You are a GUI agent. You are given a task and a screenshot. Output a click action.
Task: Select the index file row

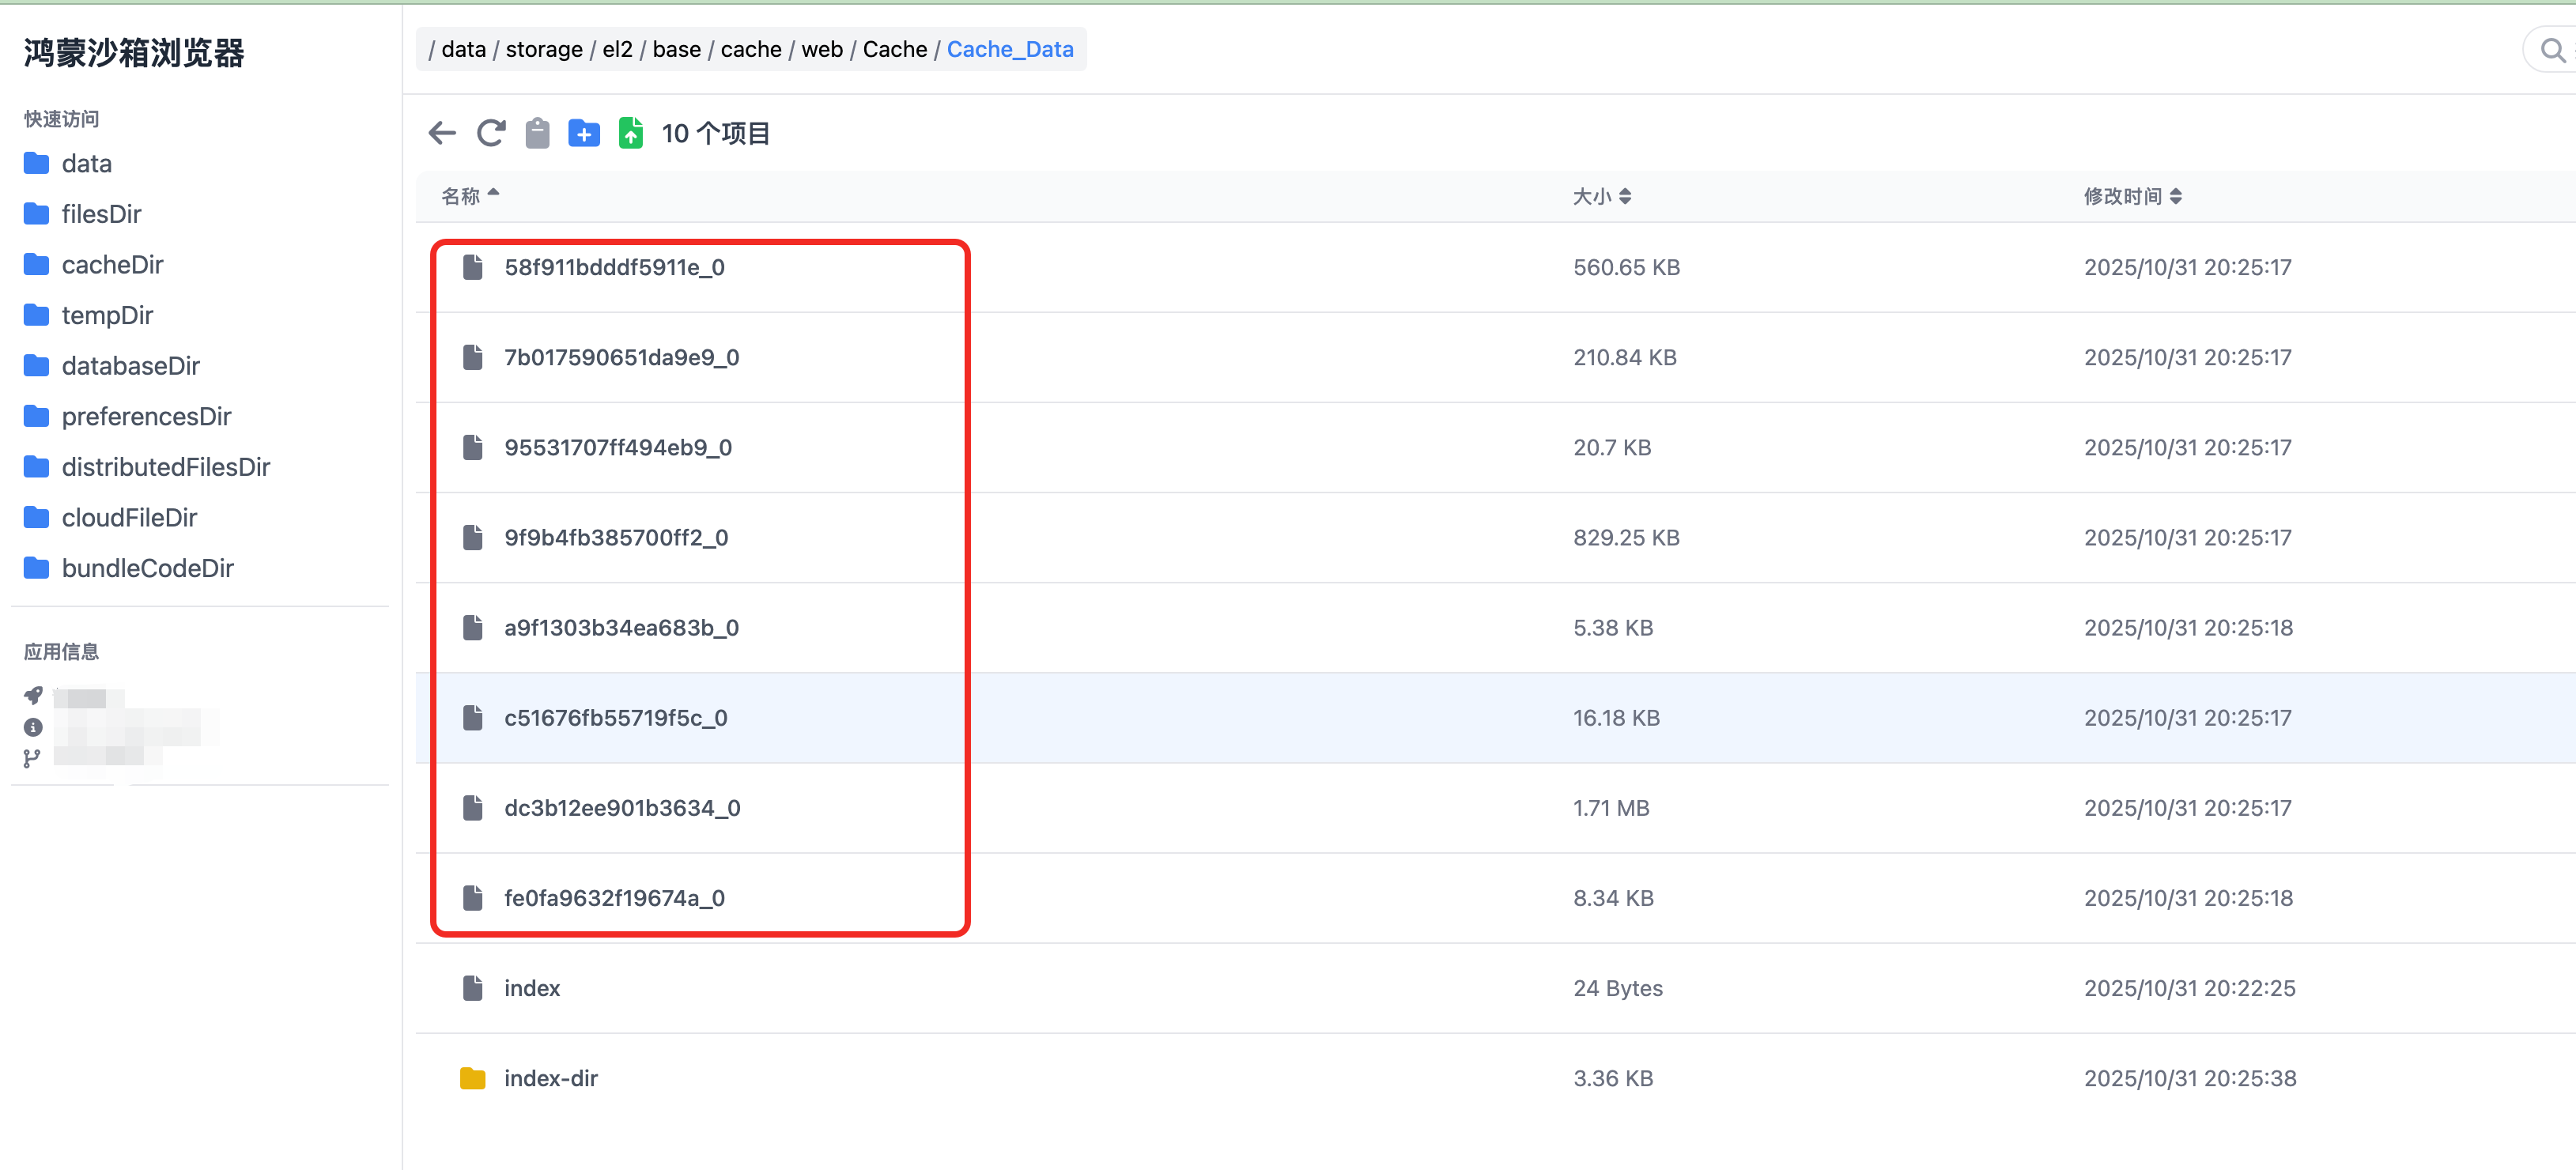(x=532, y=988)
